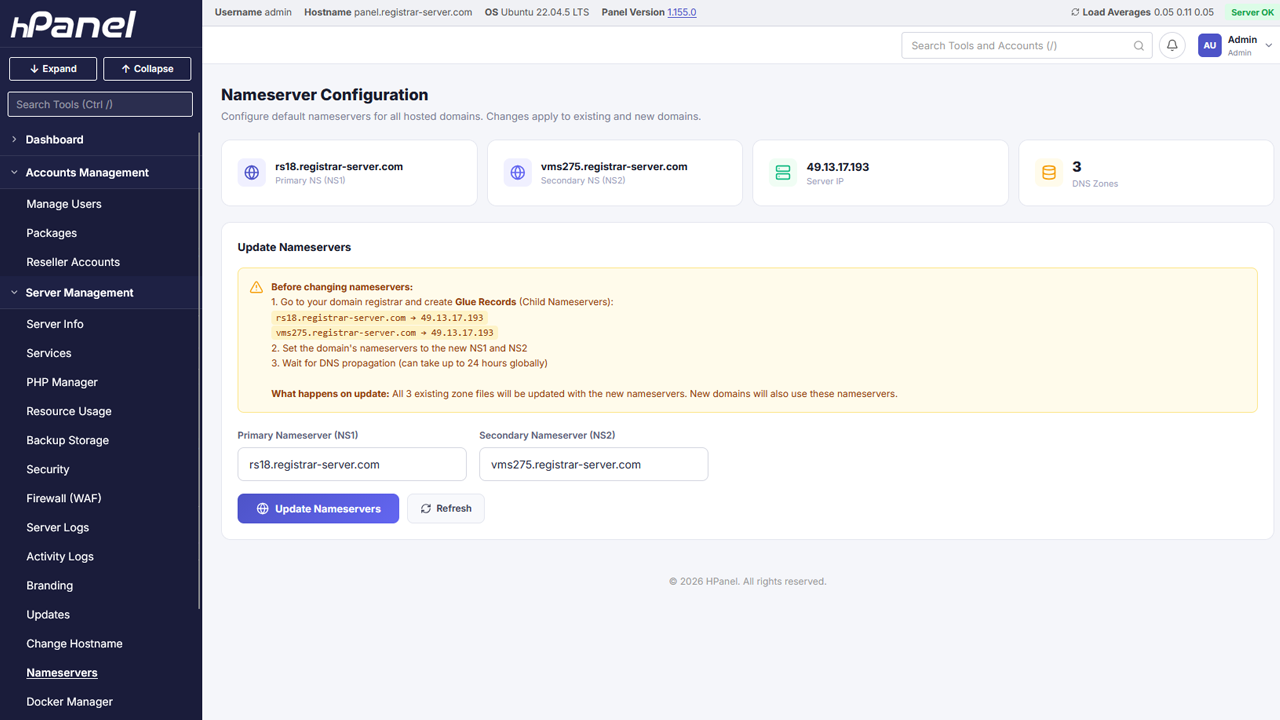
Task: Expand all sidebar sections
Action: [x=53, y=69]
